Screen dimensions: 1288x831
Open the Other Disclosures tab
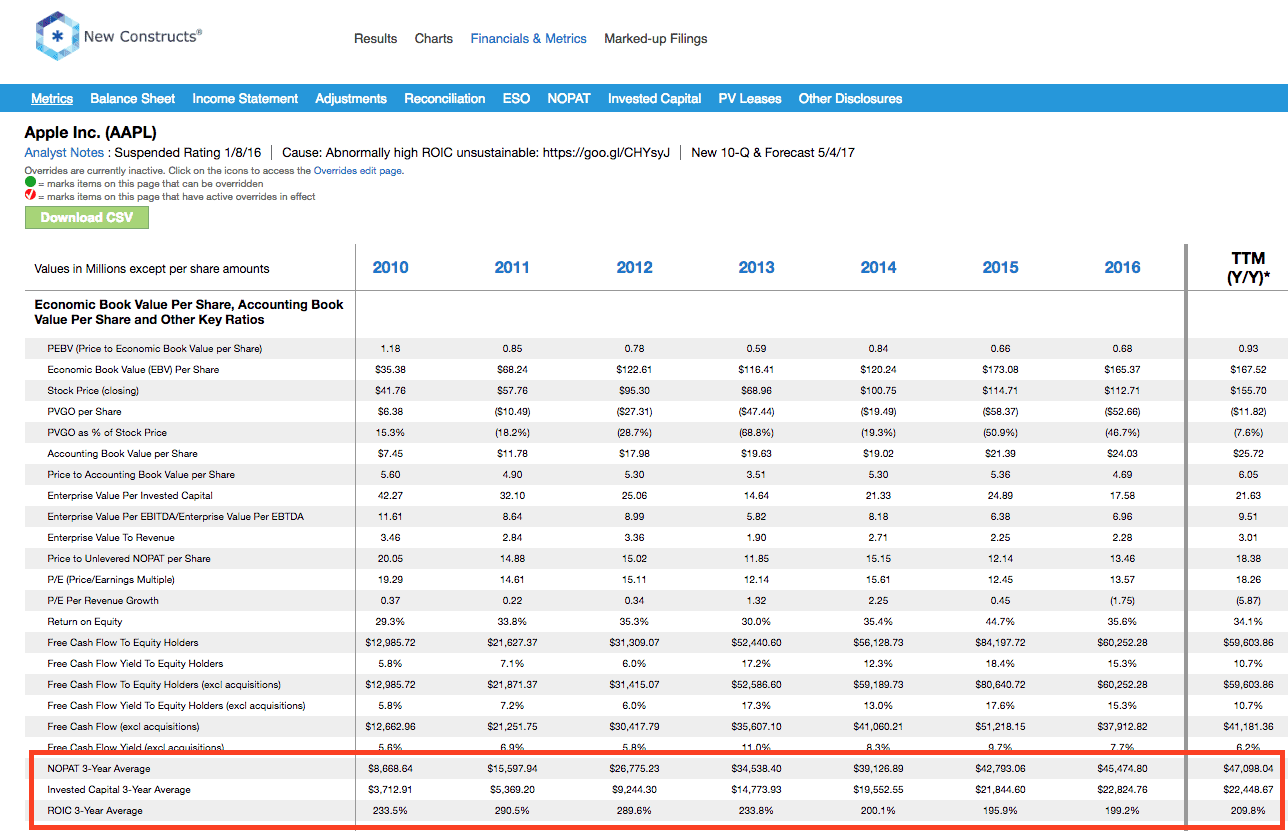pyautogui.click(x=850, y=98)
